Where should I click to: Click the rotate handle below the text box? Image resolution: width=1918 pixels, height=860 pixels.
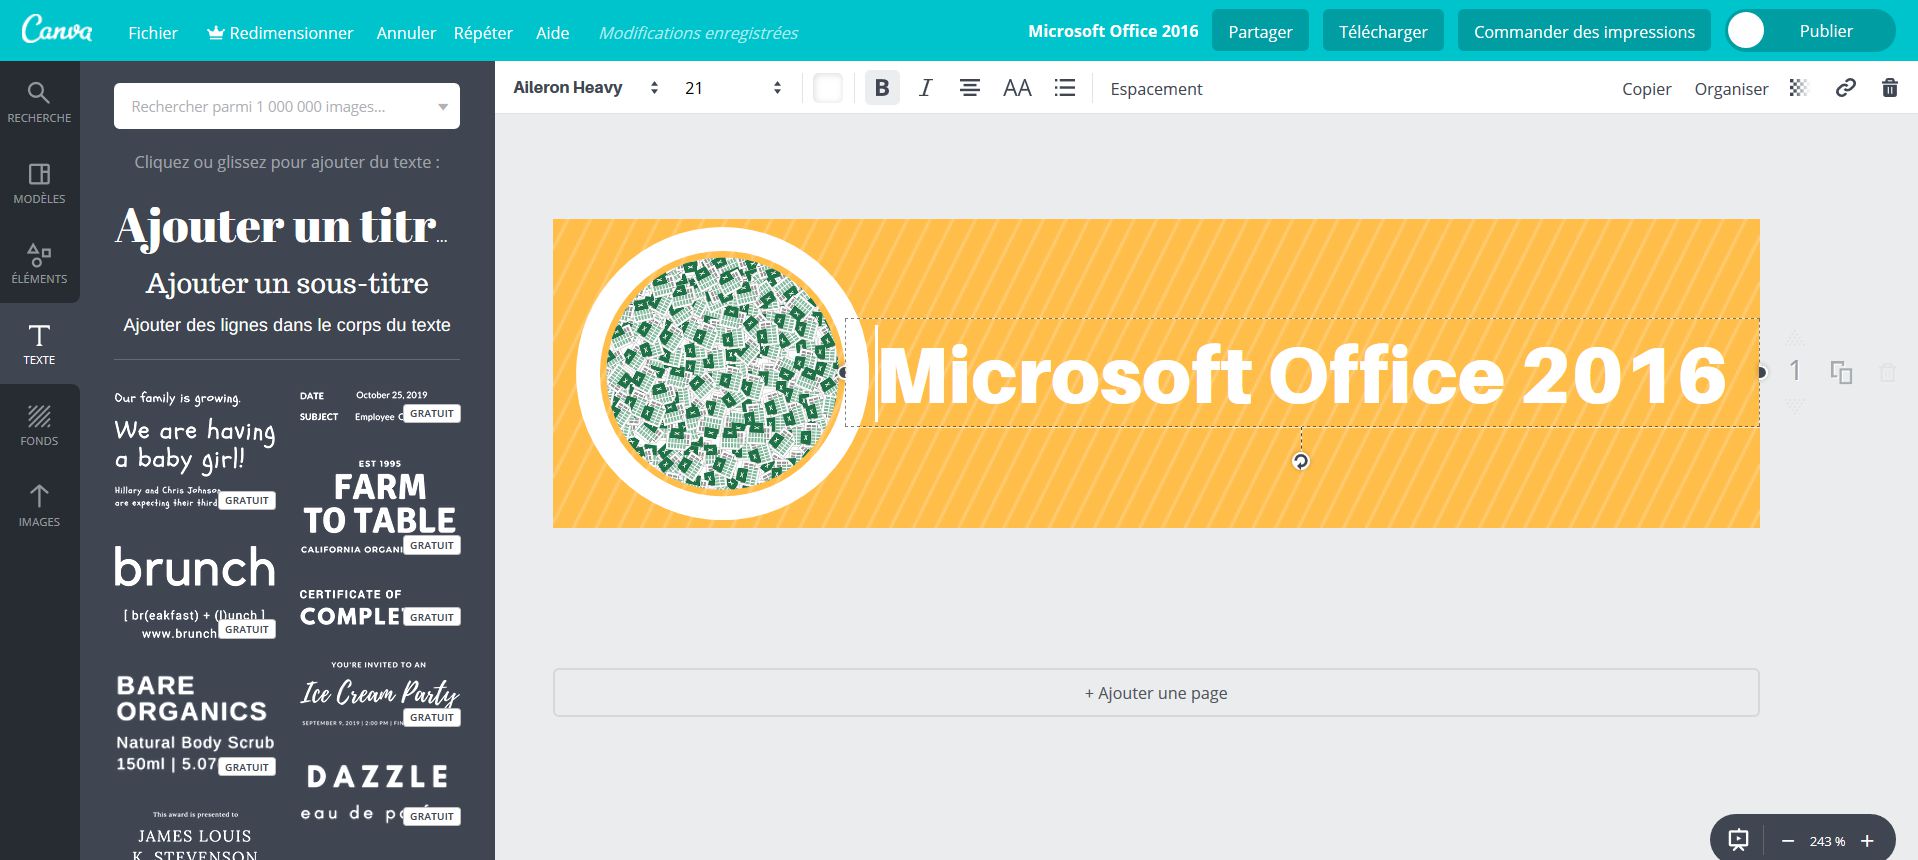click(x=1300, y=461)
